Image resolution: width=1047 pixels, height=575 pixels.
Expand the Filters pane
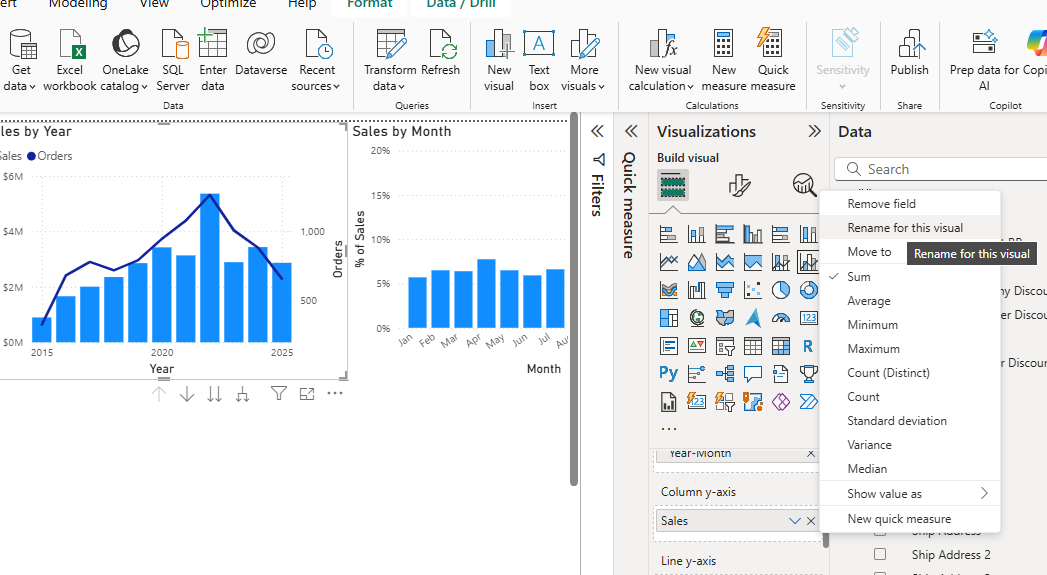click(598, 131)
